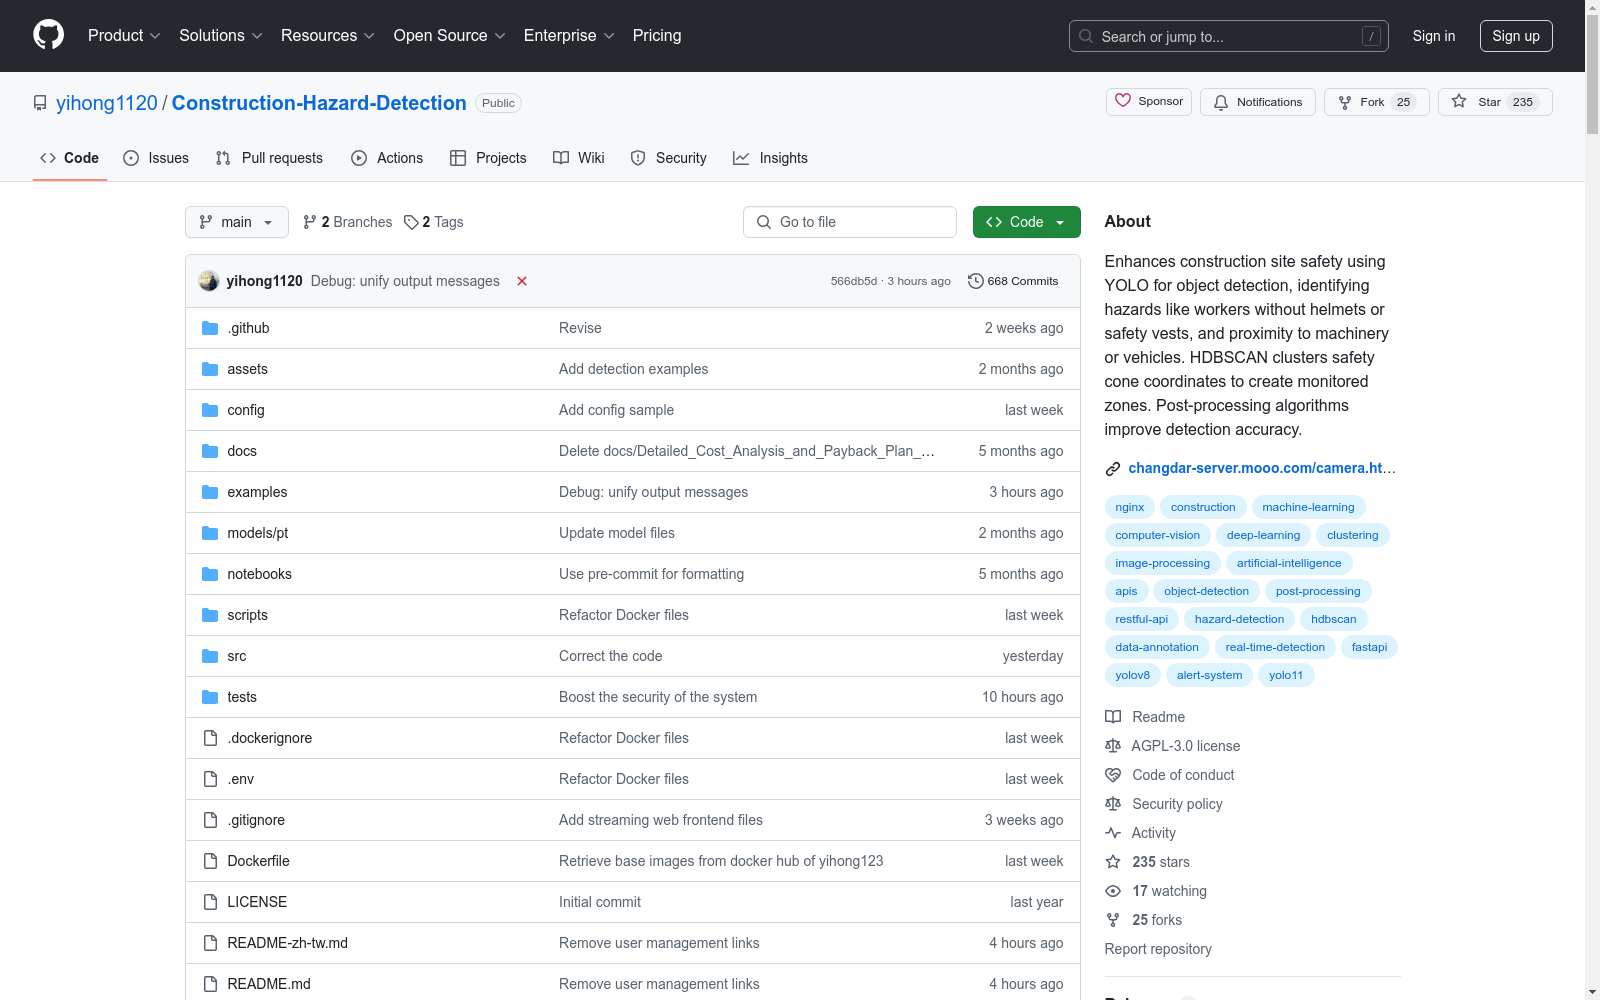Click the config folder icon

[x=210, y=410]
